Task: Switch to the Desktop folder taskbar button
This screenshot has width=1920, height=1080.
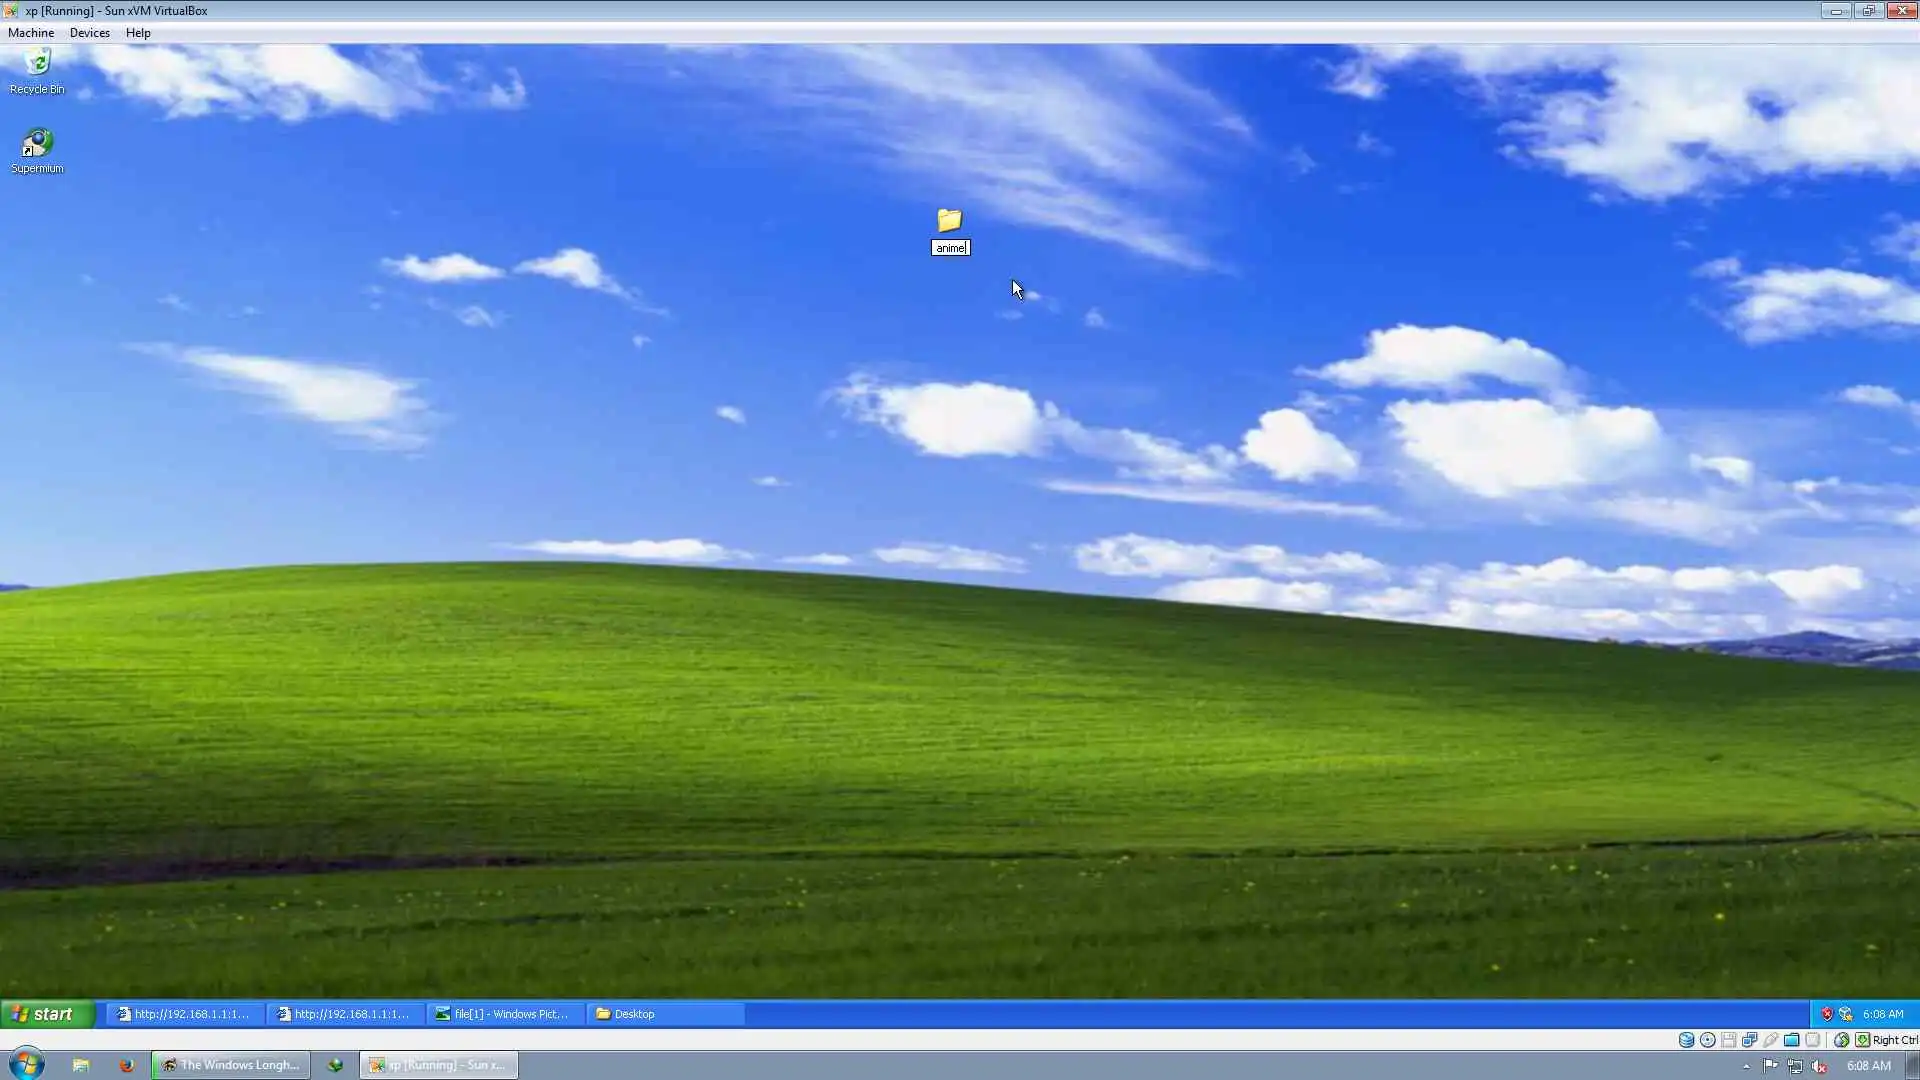Action: (x=664, y=1014)
